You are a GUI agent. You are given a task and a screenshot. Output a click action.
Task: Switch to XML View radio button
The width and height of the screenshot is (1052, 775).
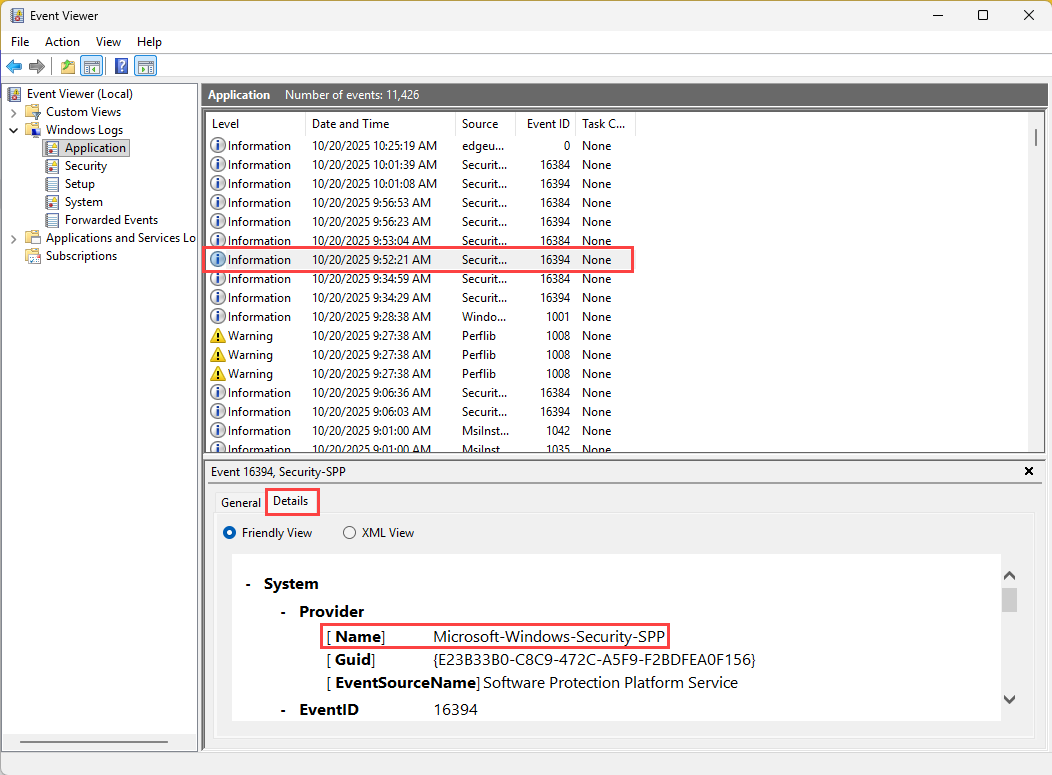tap(349, 533)
